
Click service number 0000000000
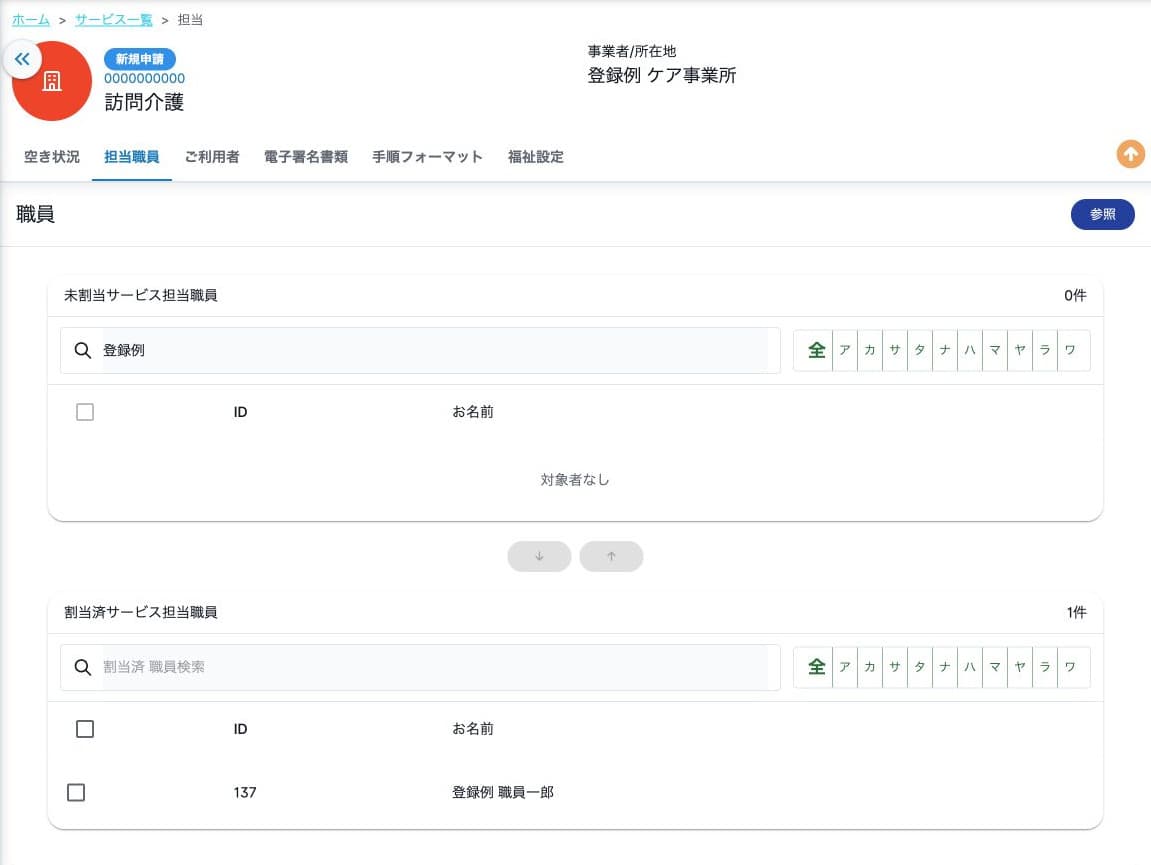[145, 79]
